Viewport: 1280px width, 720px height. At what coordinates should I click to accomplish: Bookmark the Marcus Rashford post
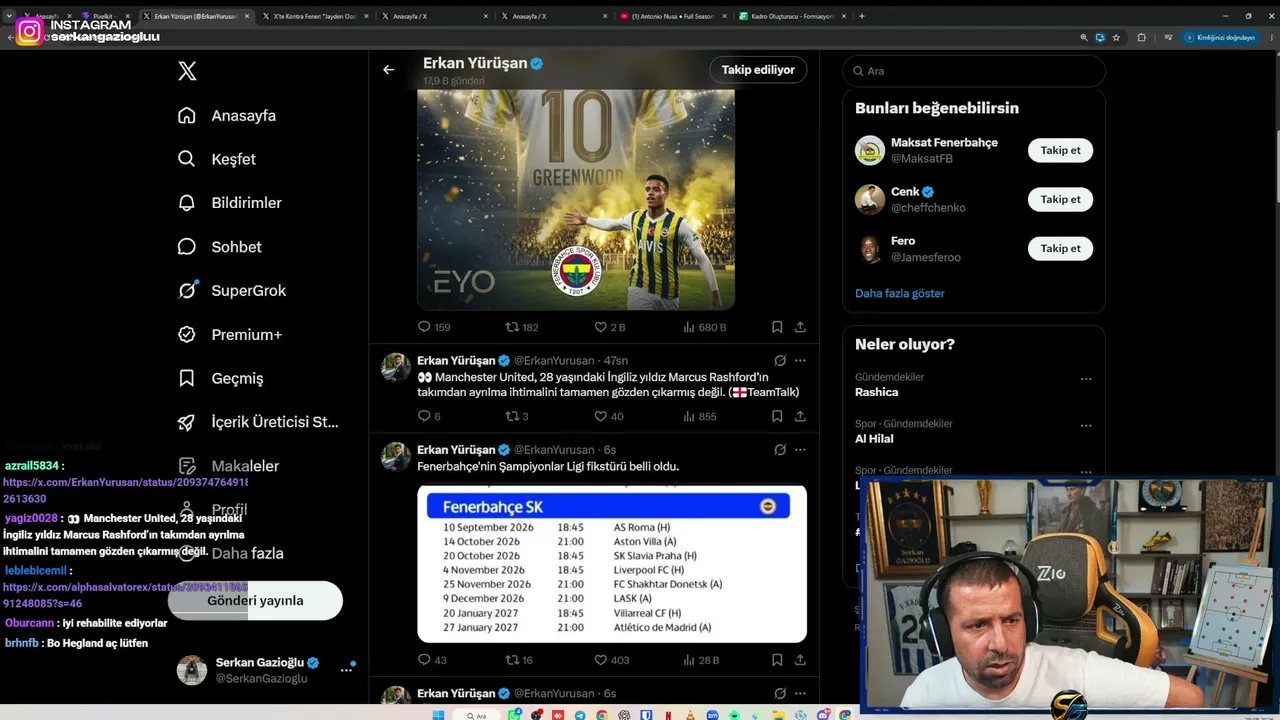pos(777,416)
